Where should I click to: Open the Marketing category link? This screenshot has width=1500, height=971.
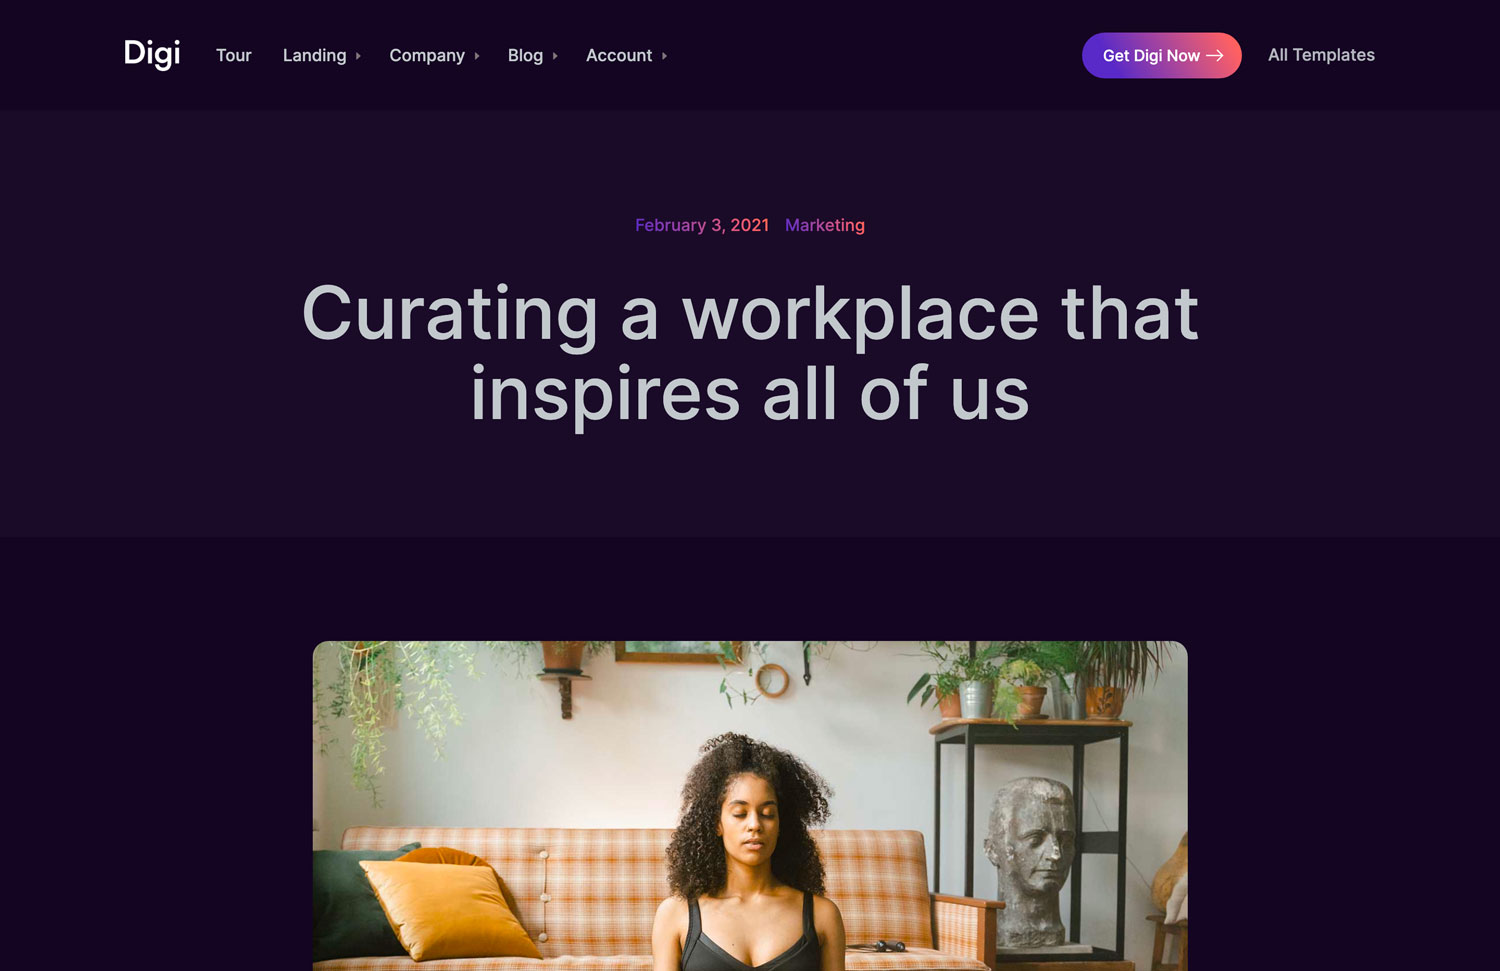[x=825, y=225]
